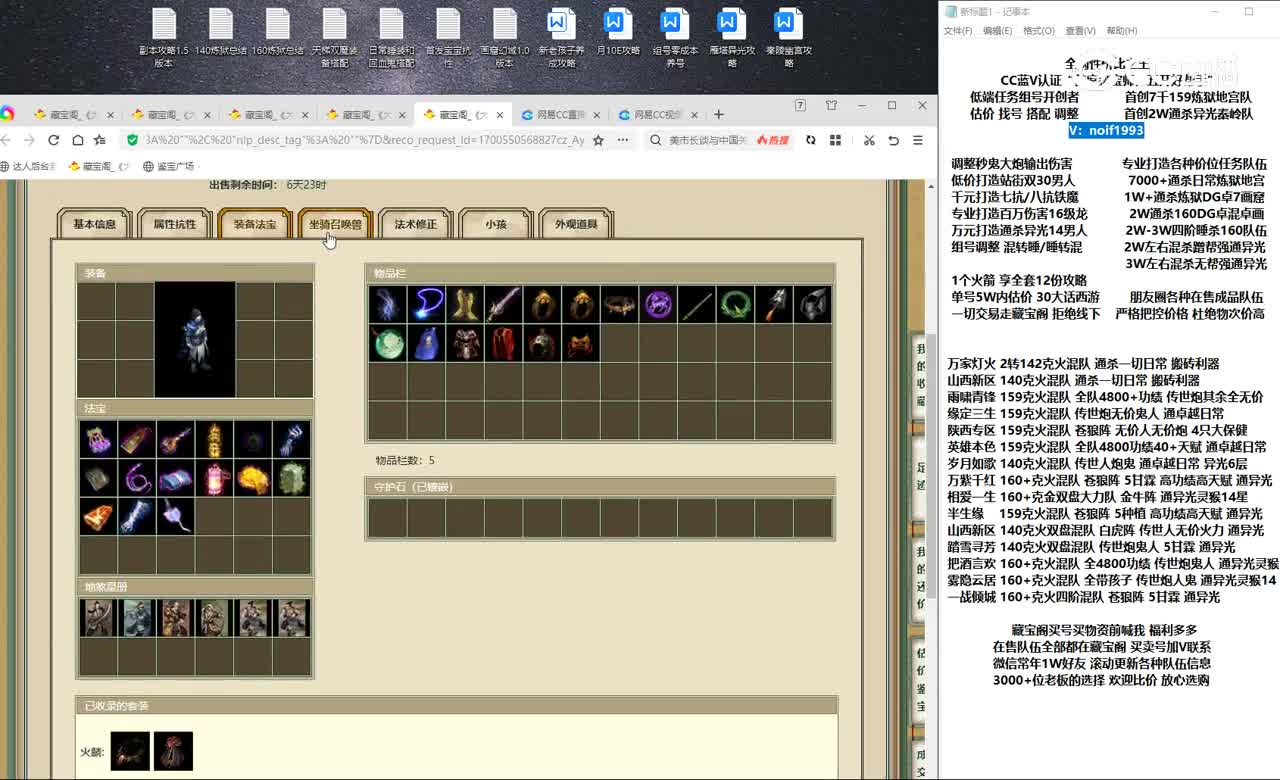Viewport: 1280px width, 780px height.
Task: Select the golden flame cloud treasure in 法宝
Action: [253, 479]
